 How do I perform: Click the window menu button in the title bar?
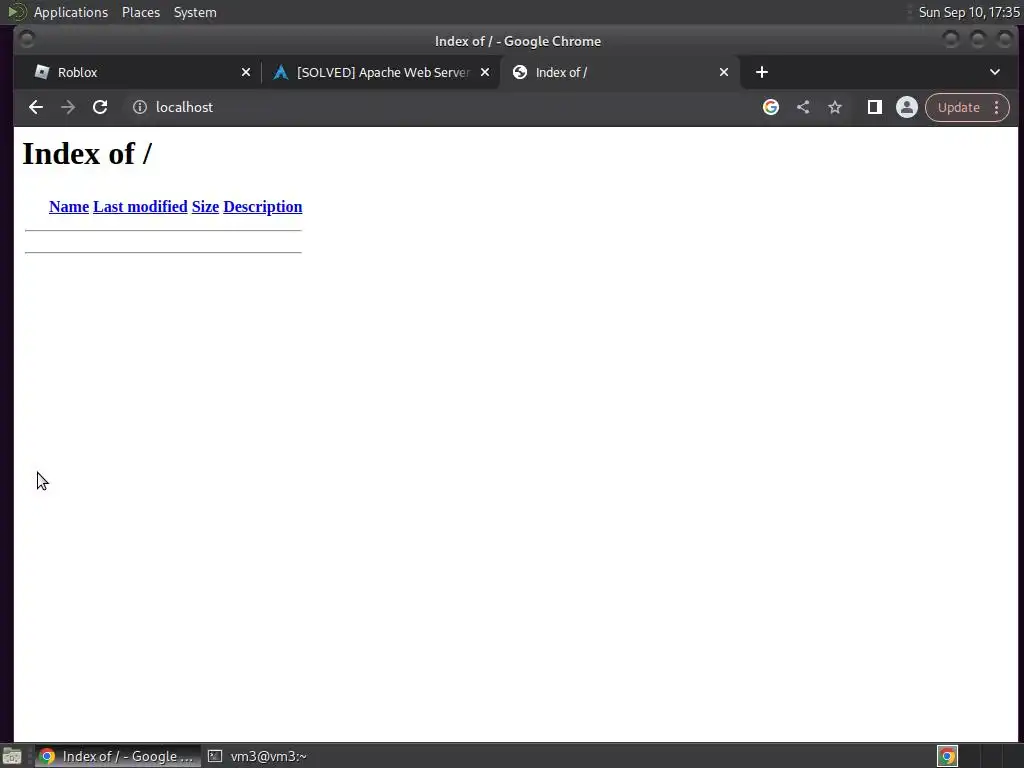27,40
